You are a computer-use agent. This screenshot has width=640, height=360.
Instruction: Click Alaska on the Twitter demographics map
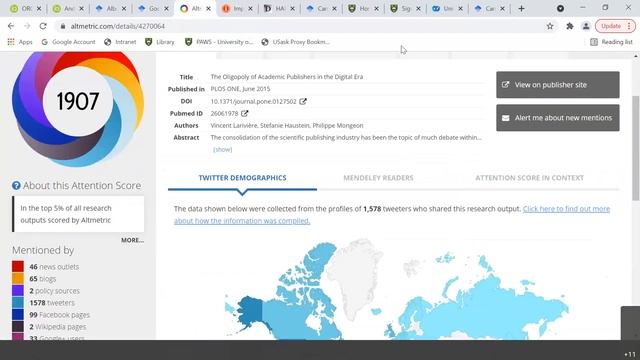(250, 311)
